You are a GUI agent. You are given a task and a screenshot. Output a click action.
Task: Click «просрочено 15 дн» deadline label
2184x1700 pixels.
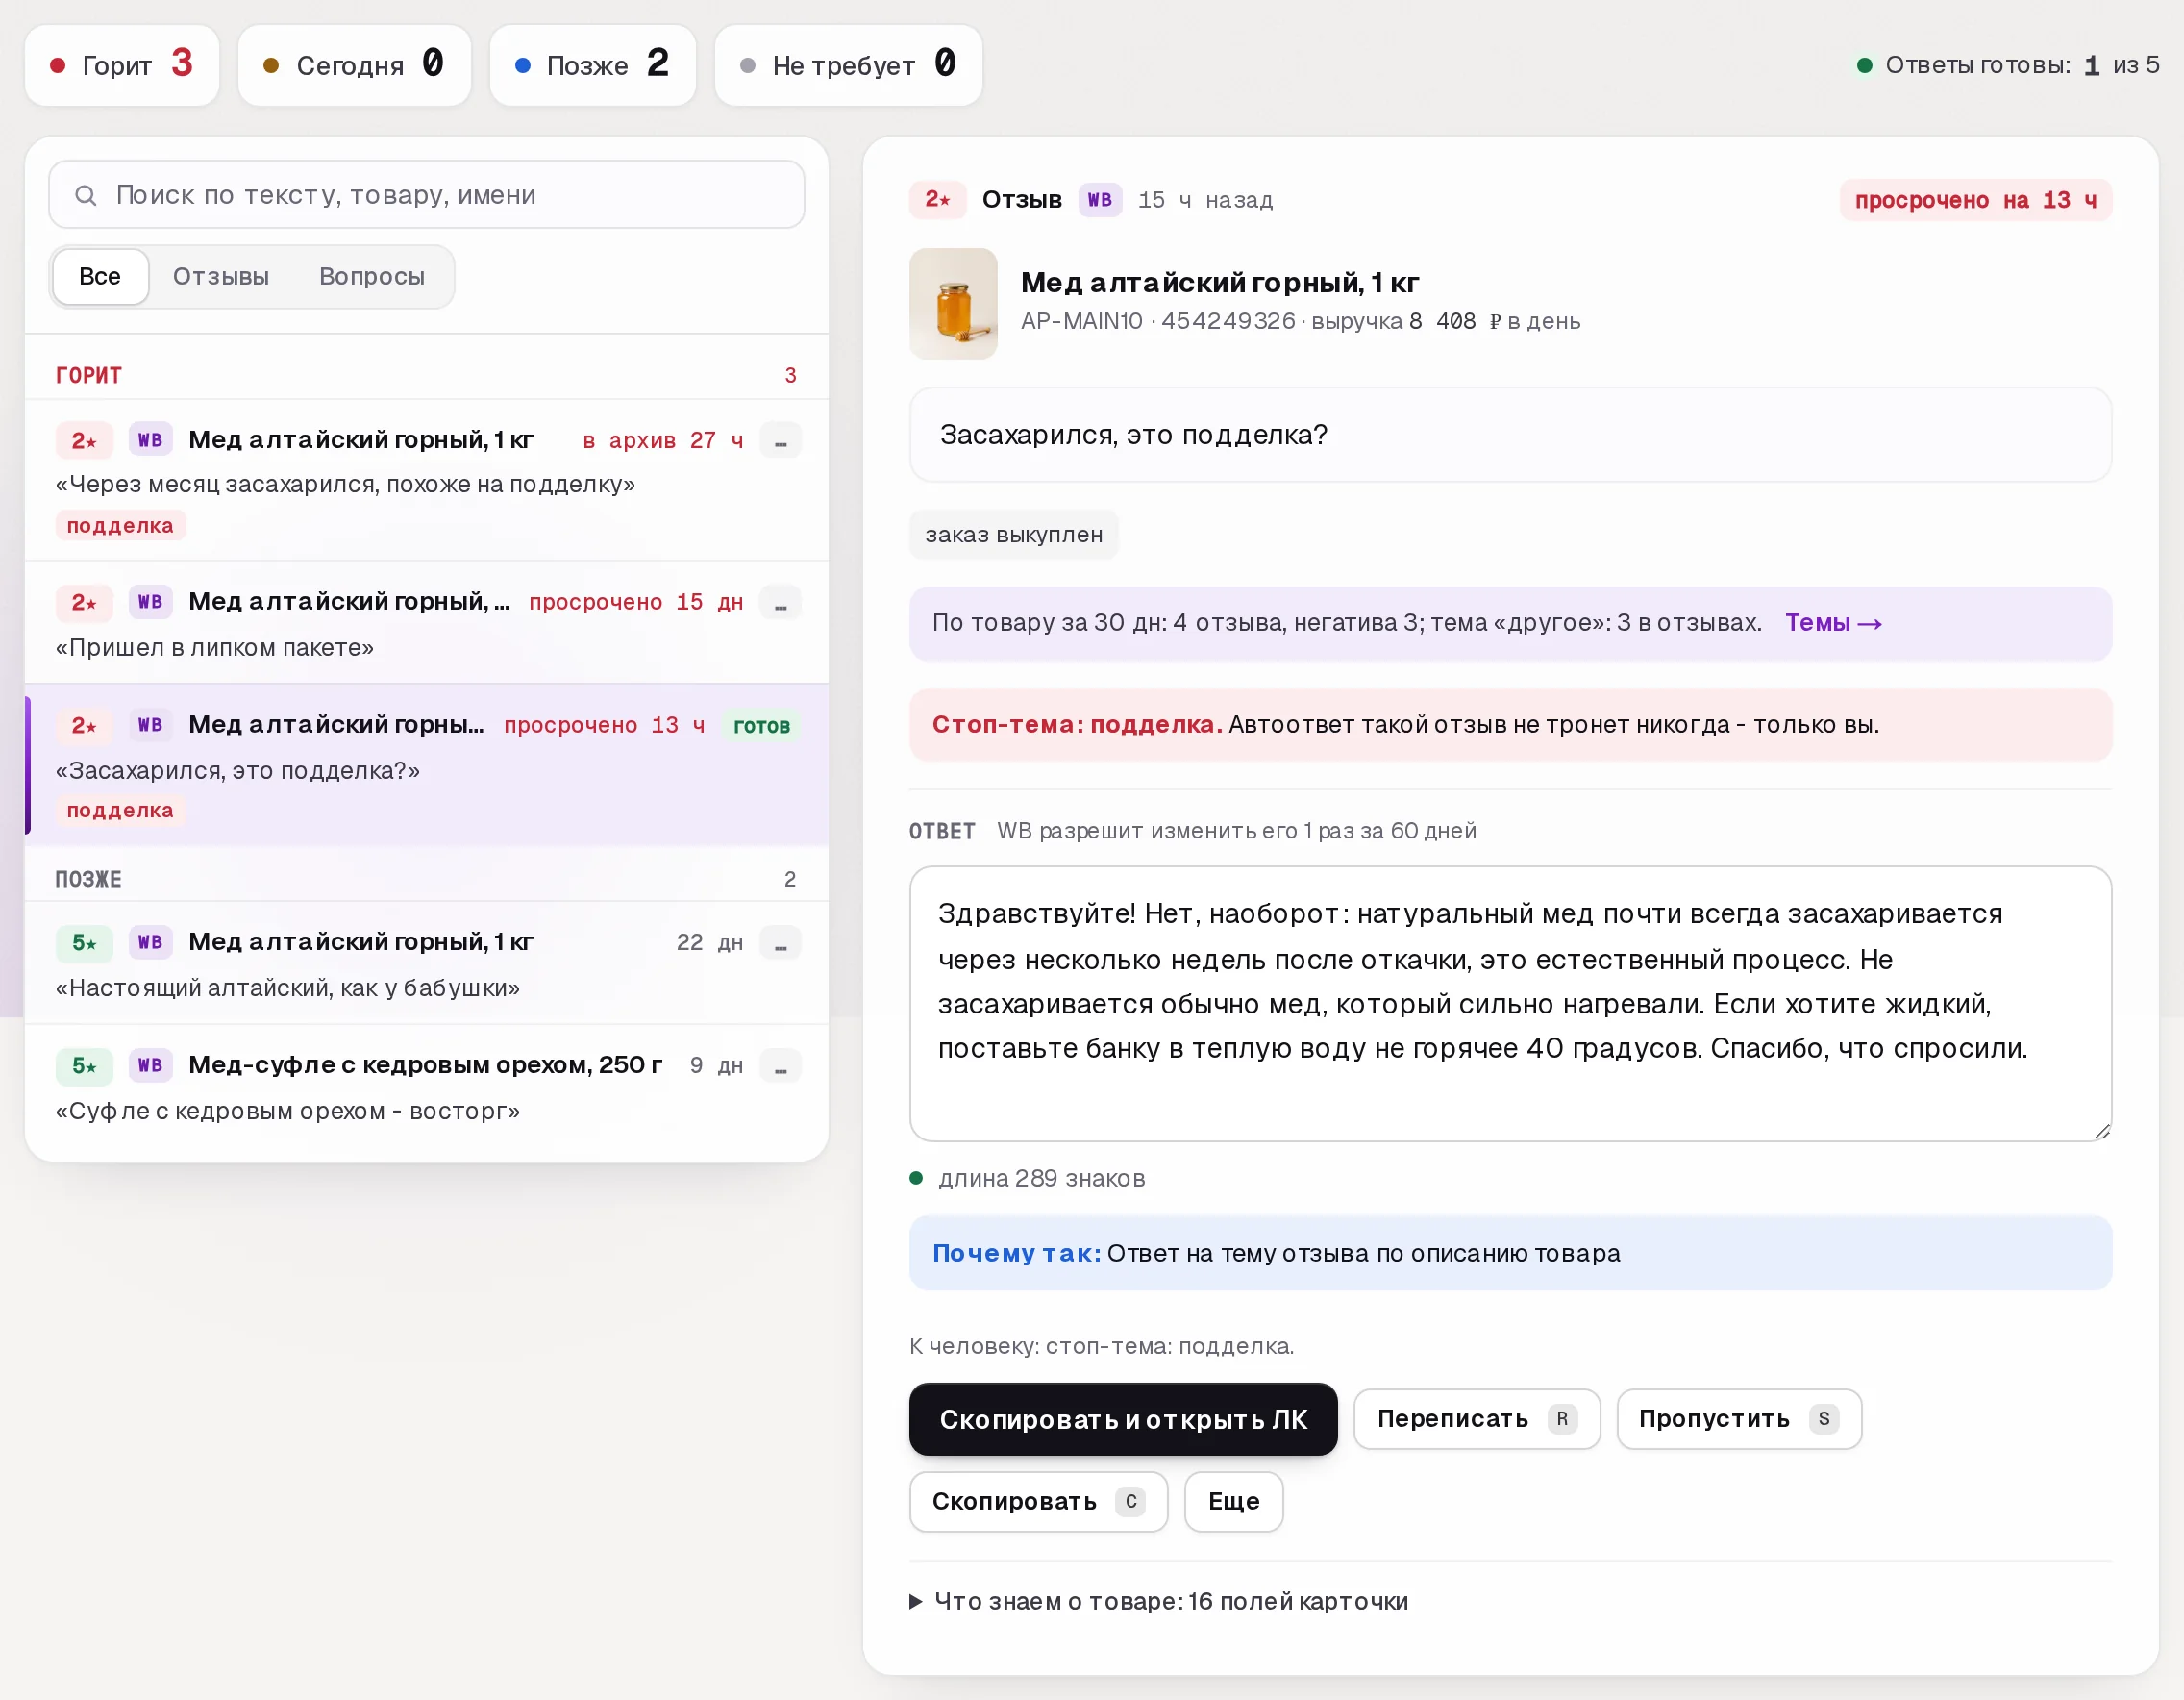point(636,602)
